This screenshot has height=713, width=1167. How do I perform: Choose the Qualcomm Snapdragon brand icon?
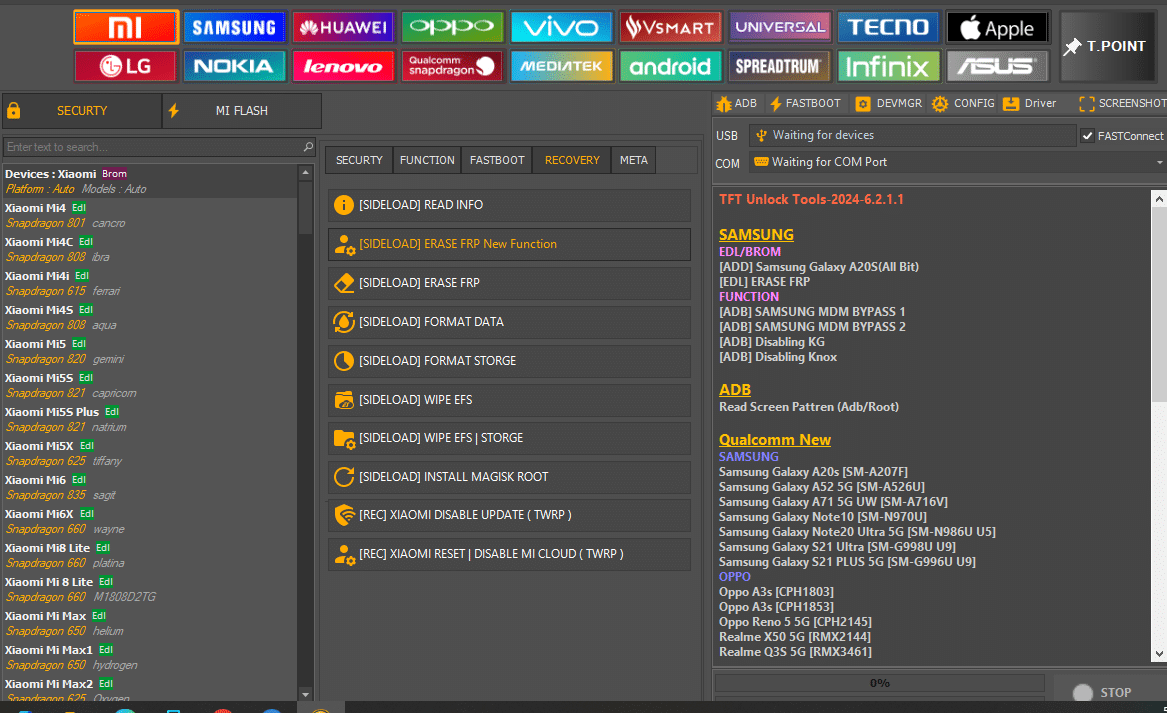452,66
